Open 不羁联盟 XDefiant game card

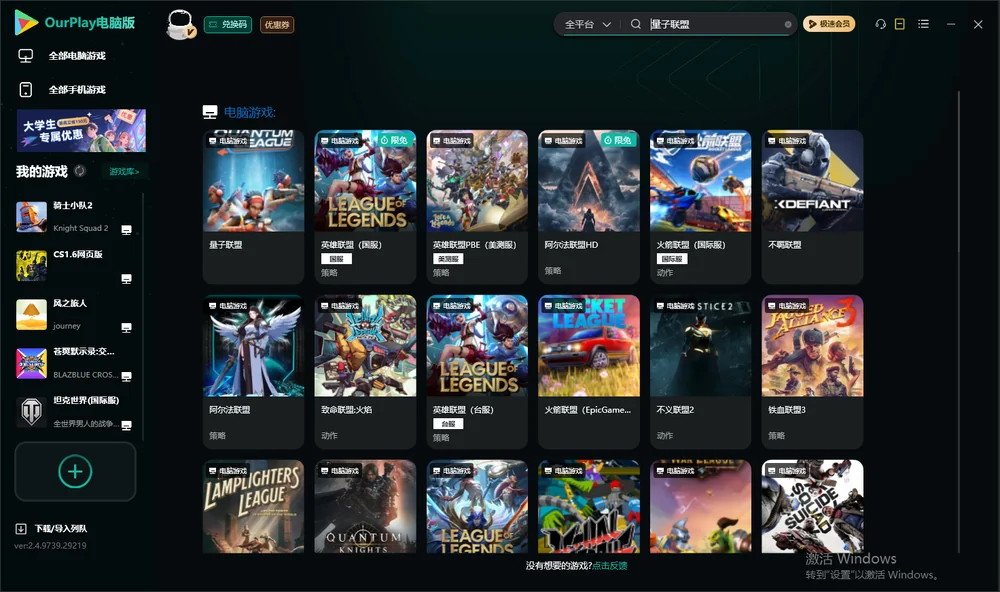tap(812, 207)
